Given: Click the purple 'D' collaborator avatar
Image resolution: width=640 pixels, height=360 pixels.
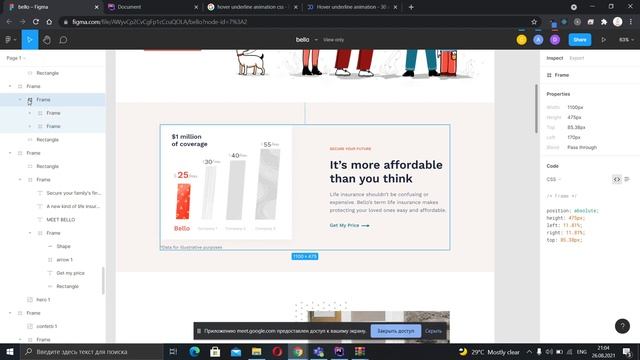Looking at the screenshot, I should coord(555,40).
